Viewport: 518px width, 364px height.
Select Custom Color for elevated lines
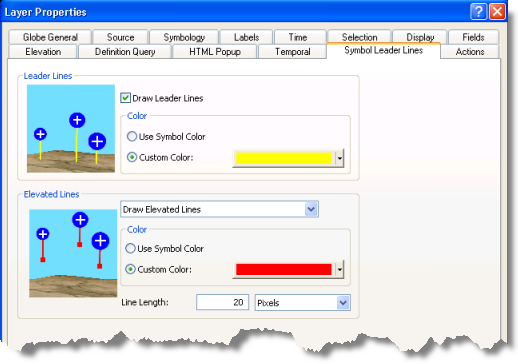point(158,269)
